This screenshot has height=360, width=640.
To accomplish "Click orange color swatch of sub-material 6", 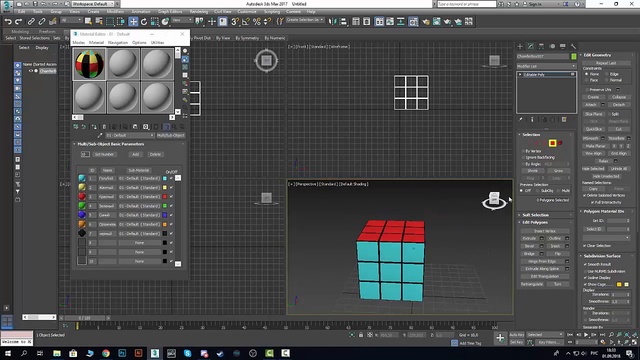I will tap(165, 224).
